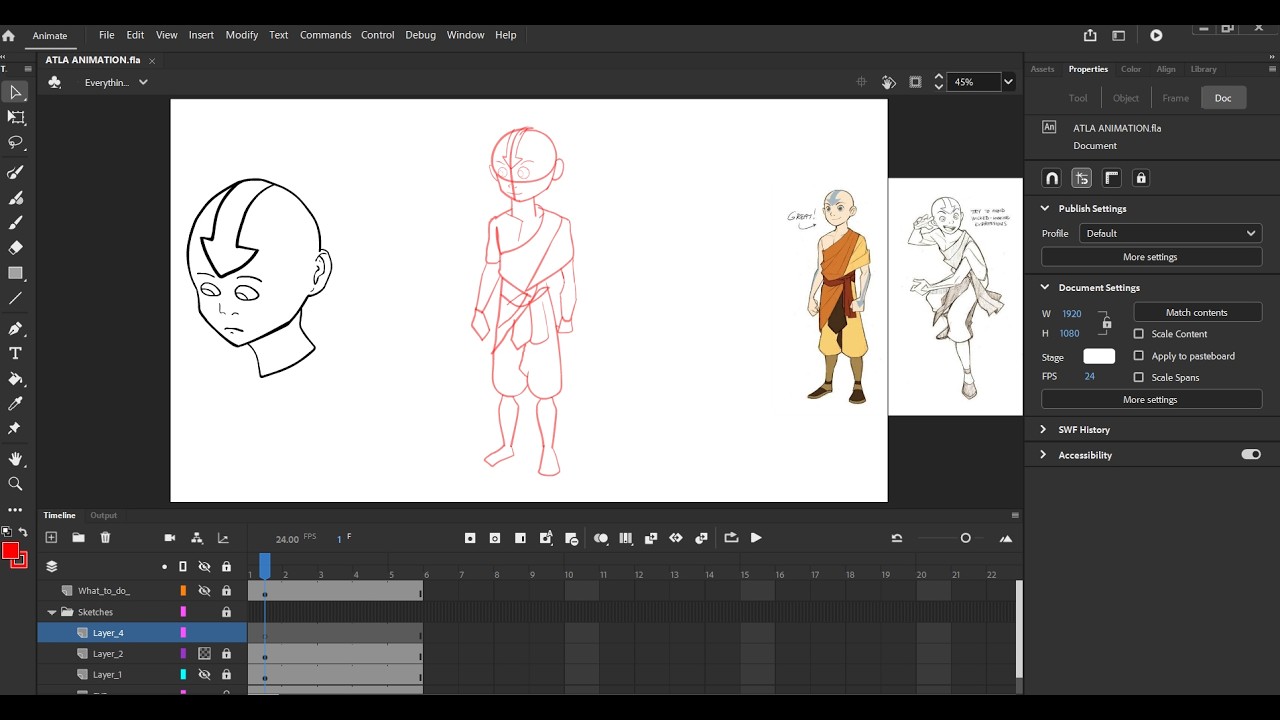Open the Modify menu
1280x720 pixels.
tap(242, 35)
